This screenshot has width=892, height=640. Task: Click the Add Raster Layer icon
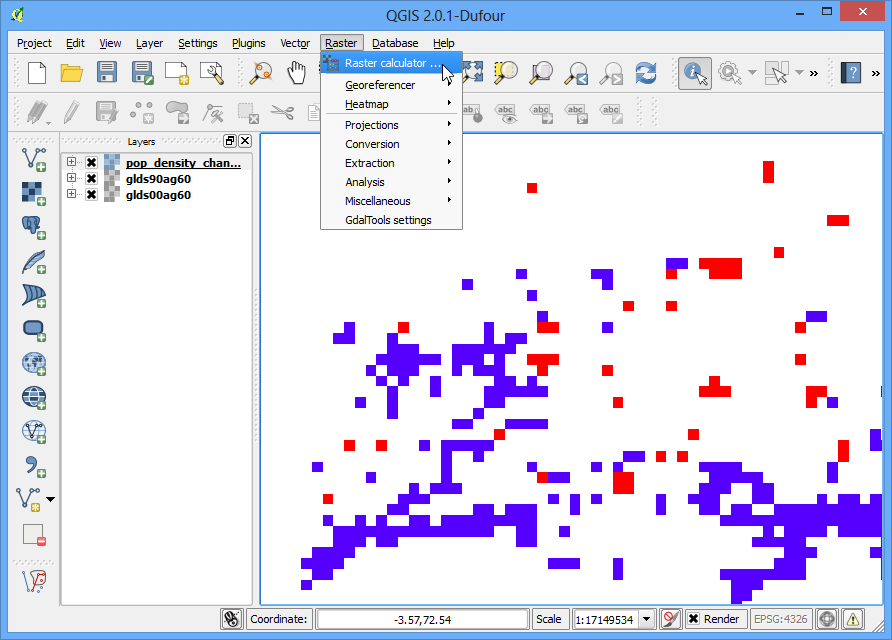(34, 193)
